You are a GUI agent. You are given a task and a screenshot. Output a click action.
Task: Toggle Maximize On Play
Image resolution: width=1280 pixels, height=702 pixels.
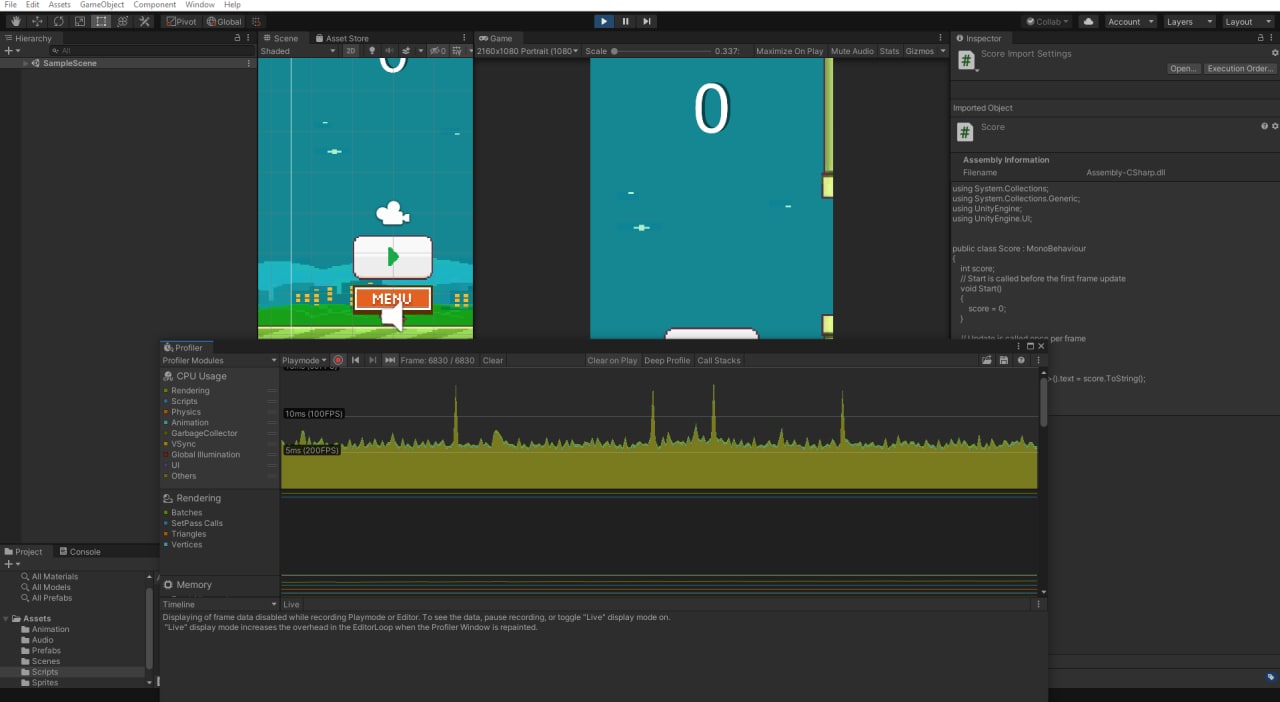(789, 51)
